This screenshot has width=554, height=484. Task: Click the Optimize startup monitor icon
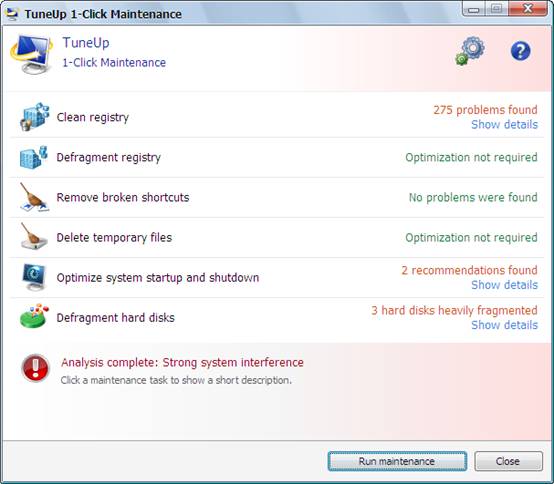coord(34,277)
